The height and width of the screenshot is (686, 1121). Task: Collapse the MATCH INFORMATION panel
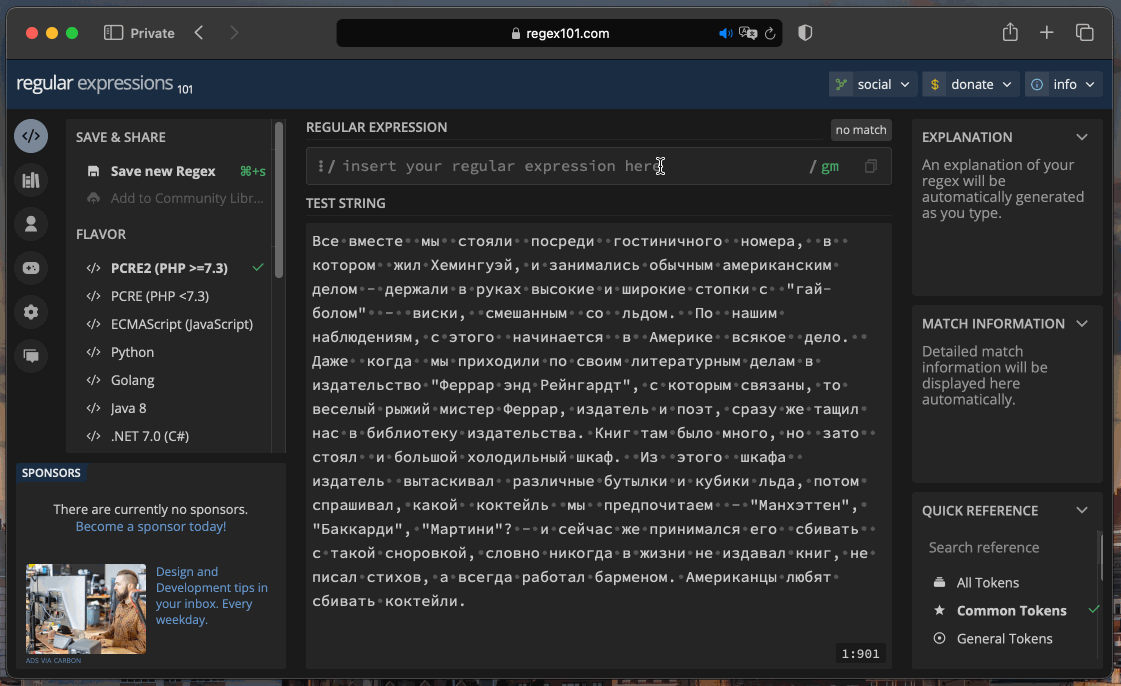1082,323
